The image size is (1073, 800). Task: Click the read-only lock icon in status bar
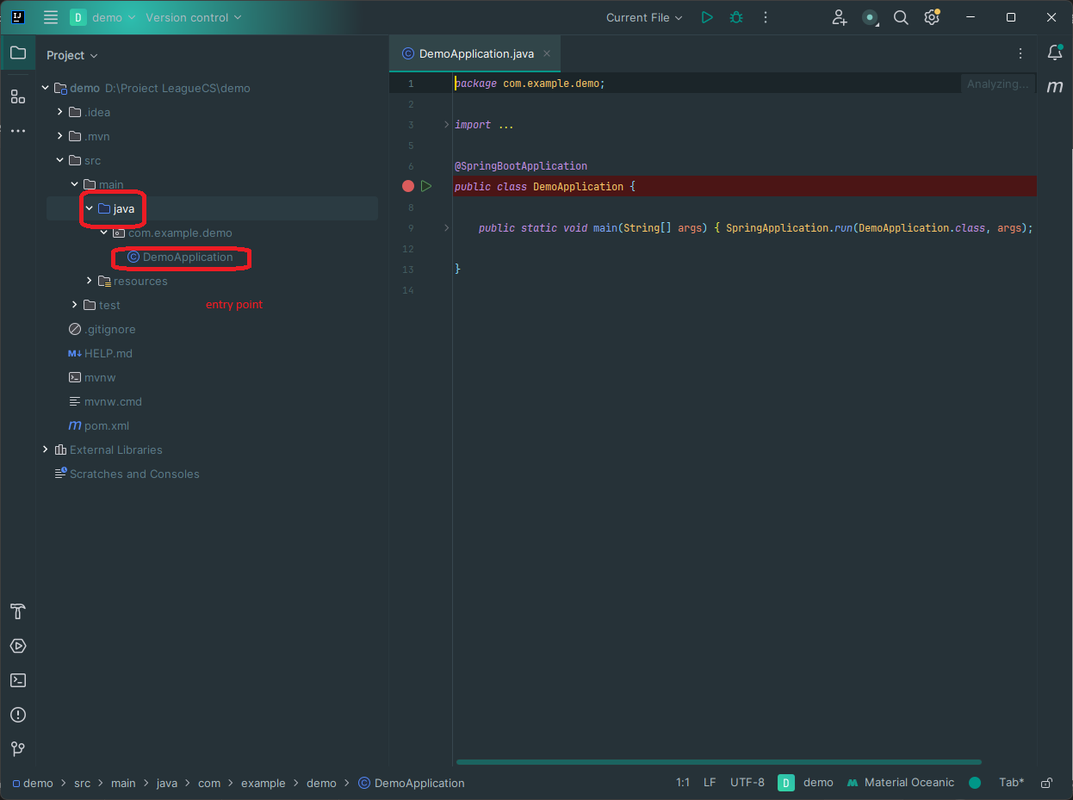tap(1047, 782)
